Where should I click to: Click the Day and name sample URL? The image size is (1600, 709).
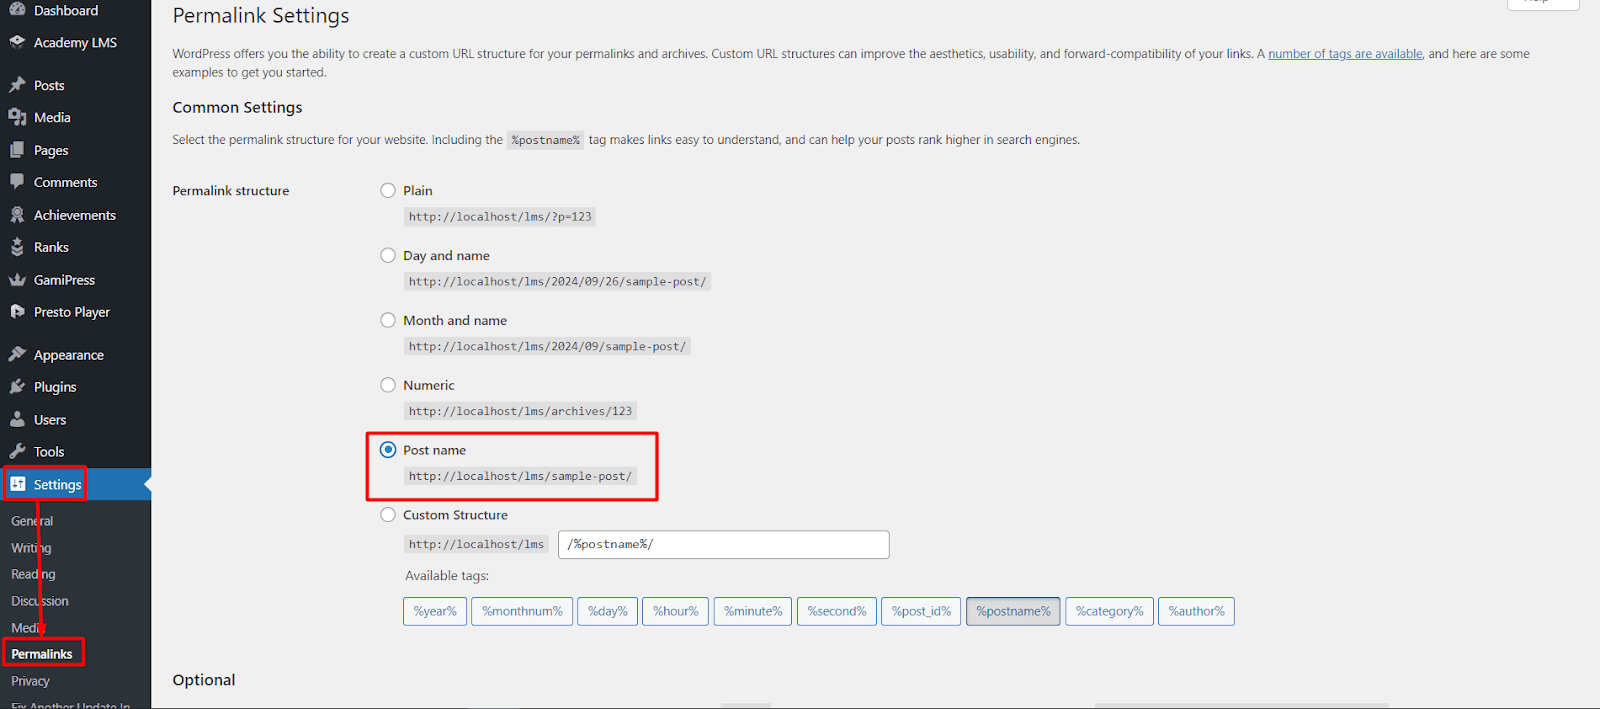point(557,281)
